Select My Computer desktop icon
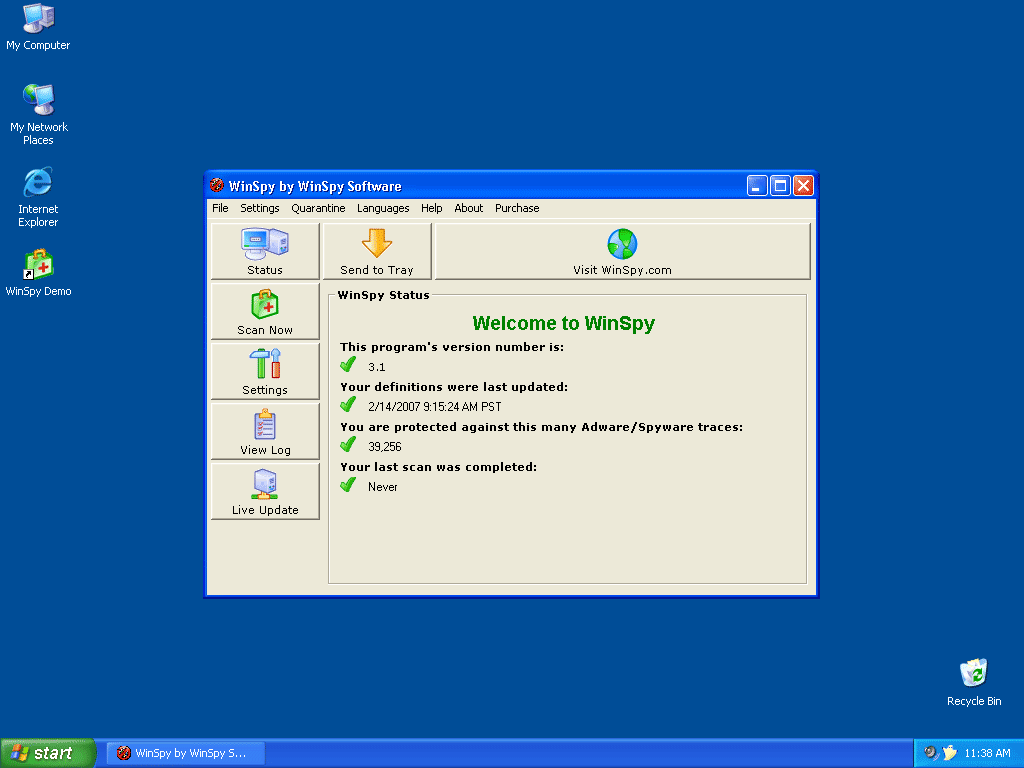The image size is (1024, 768). 38,20
